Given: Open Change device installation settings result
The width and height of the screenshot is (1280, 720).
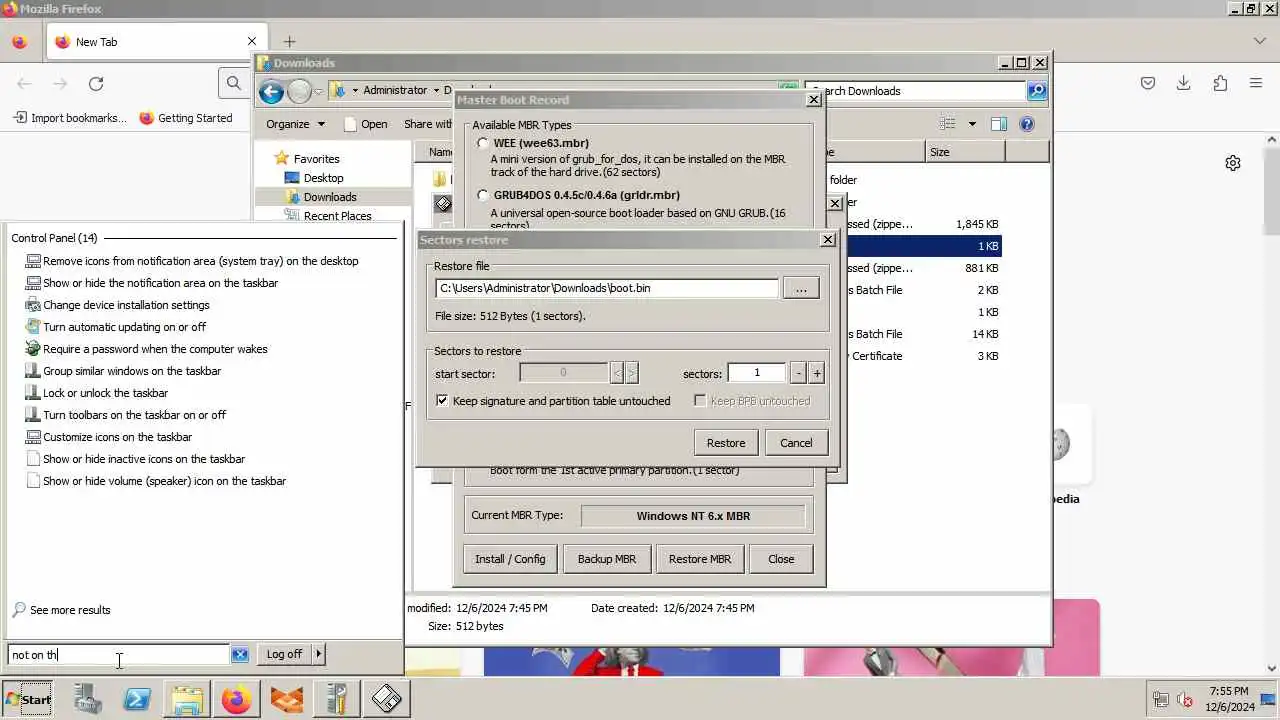Looking at the screenshot, I should (126, 305).
